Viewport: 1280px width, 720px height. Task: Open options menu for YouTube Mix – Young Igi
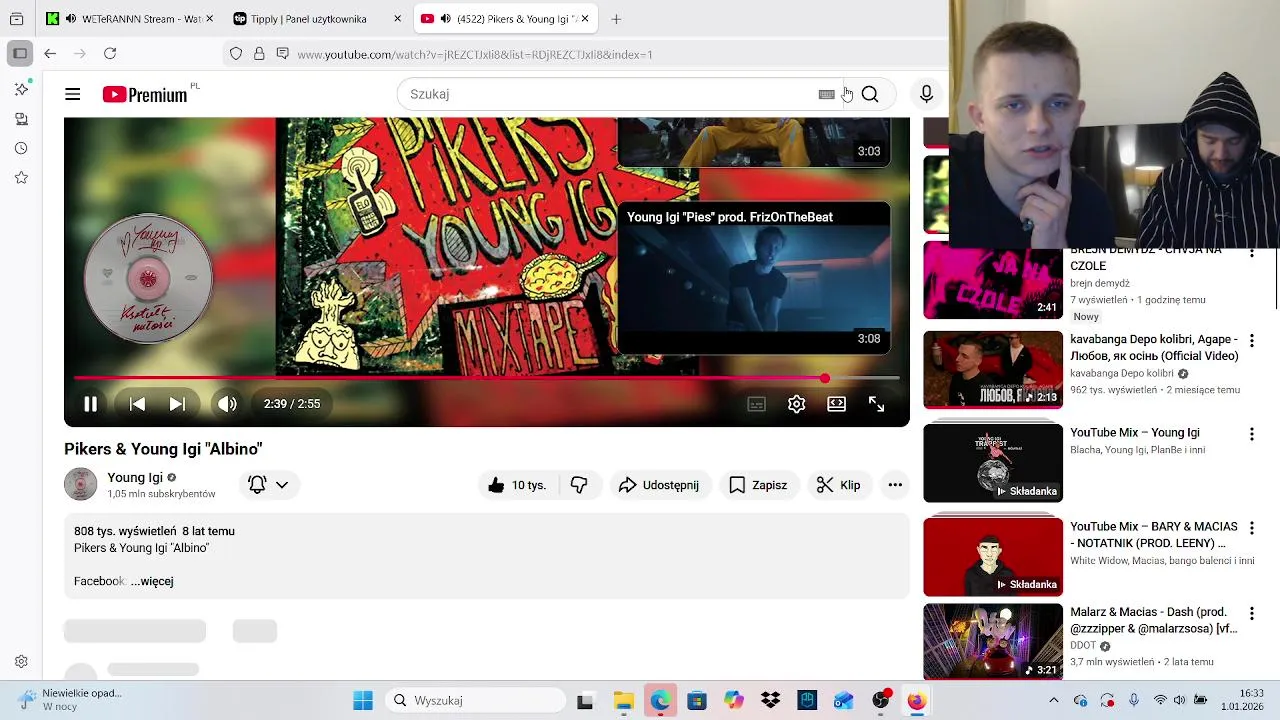(1251, 434)
